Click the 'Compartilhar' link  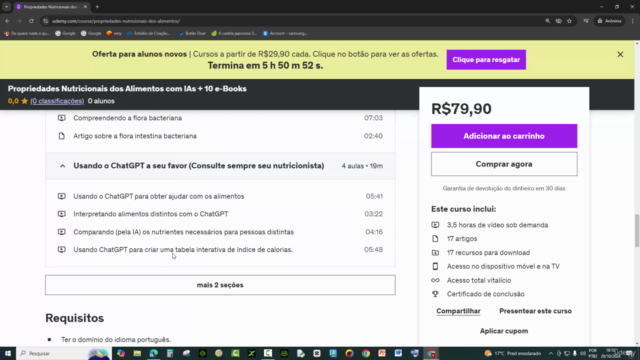click(458, 311)
